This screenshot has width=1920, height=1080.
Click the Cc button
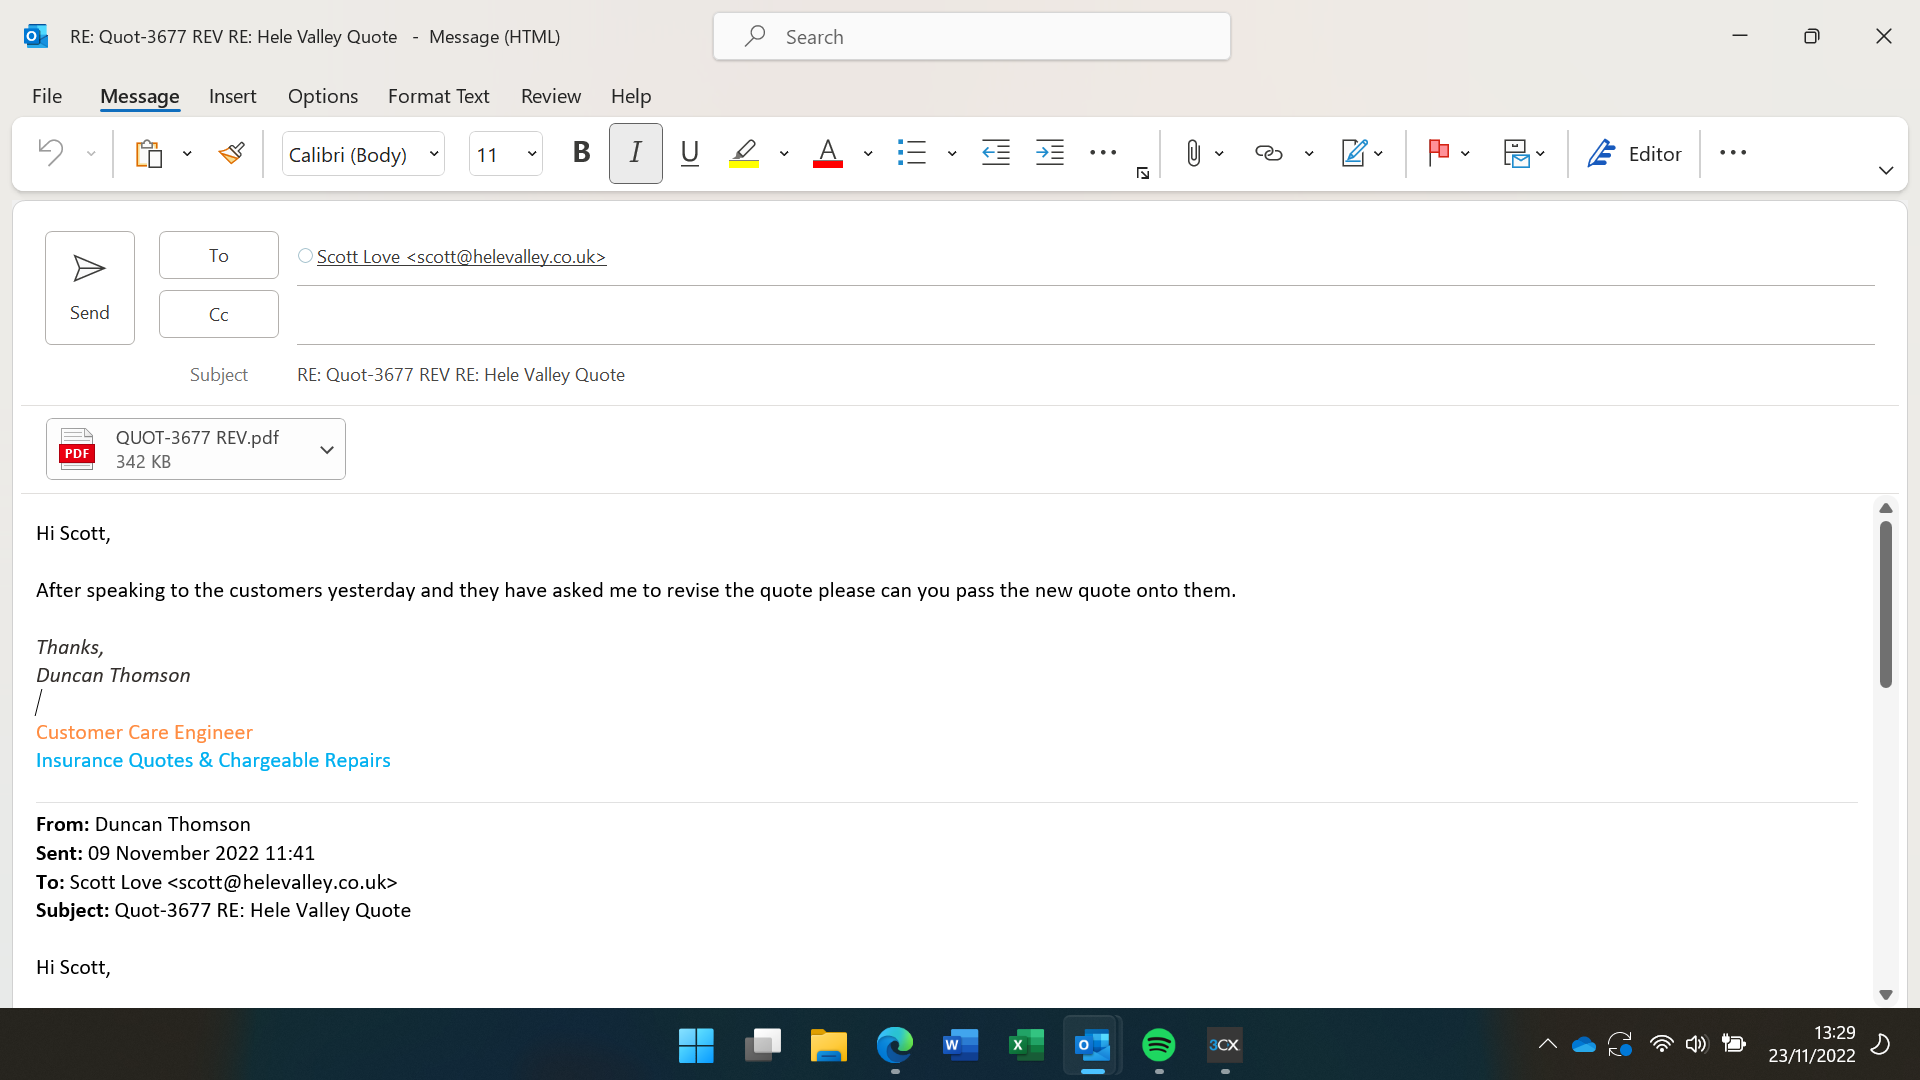pos(218,314)
